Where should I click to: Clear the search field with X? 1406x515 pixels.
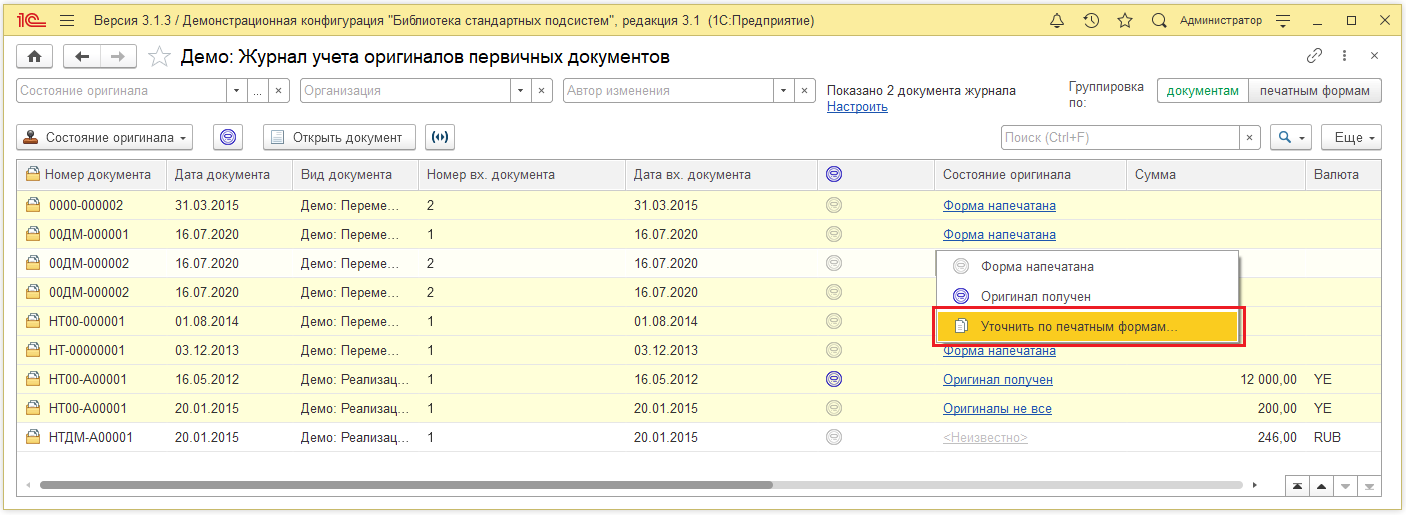1250,137
